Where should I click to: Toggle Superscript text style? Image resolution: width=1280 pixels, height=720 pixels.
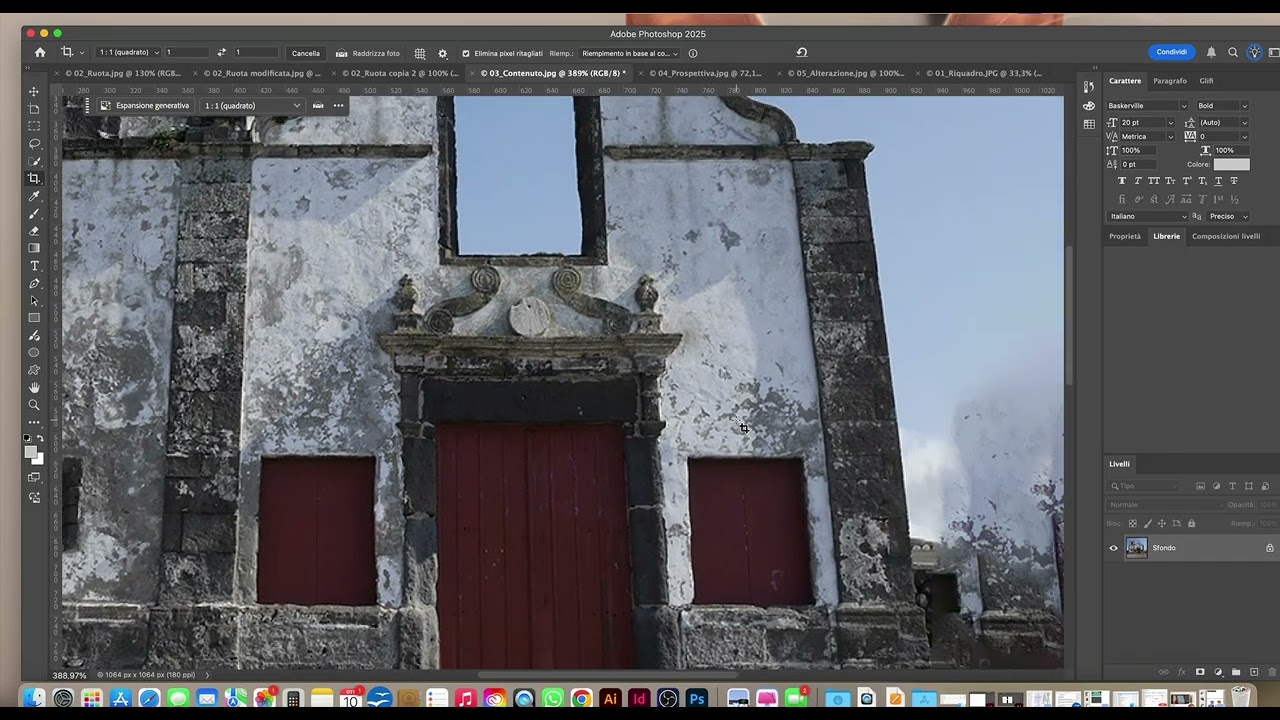tap(1187, 181)
